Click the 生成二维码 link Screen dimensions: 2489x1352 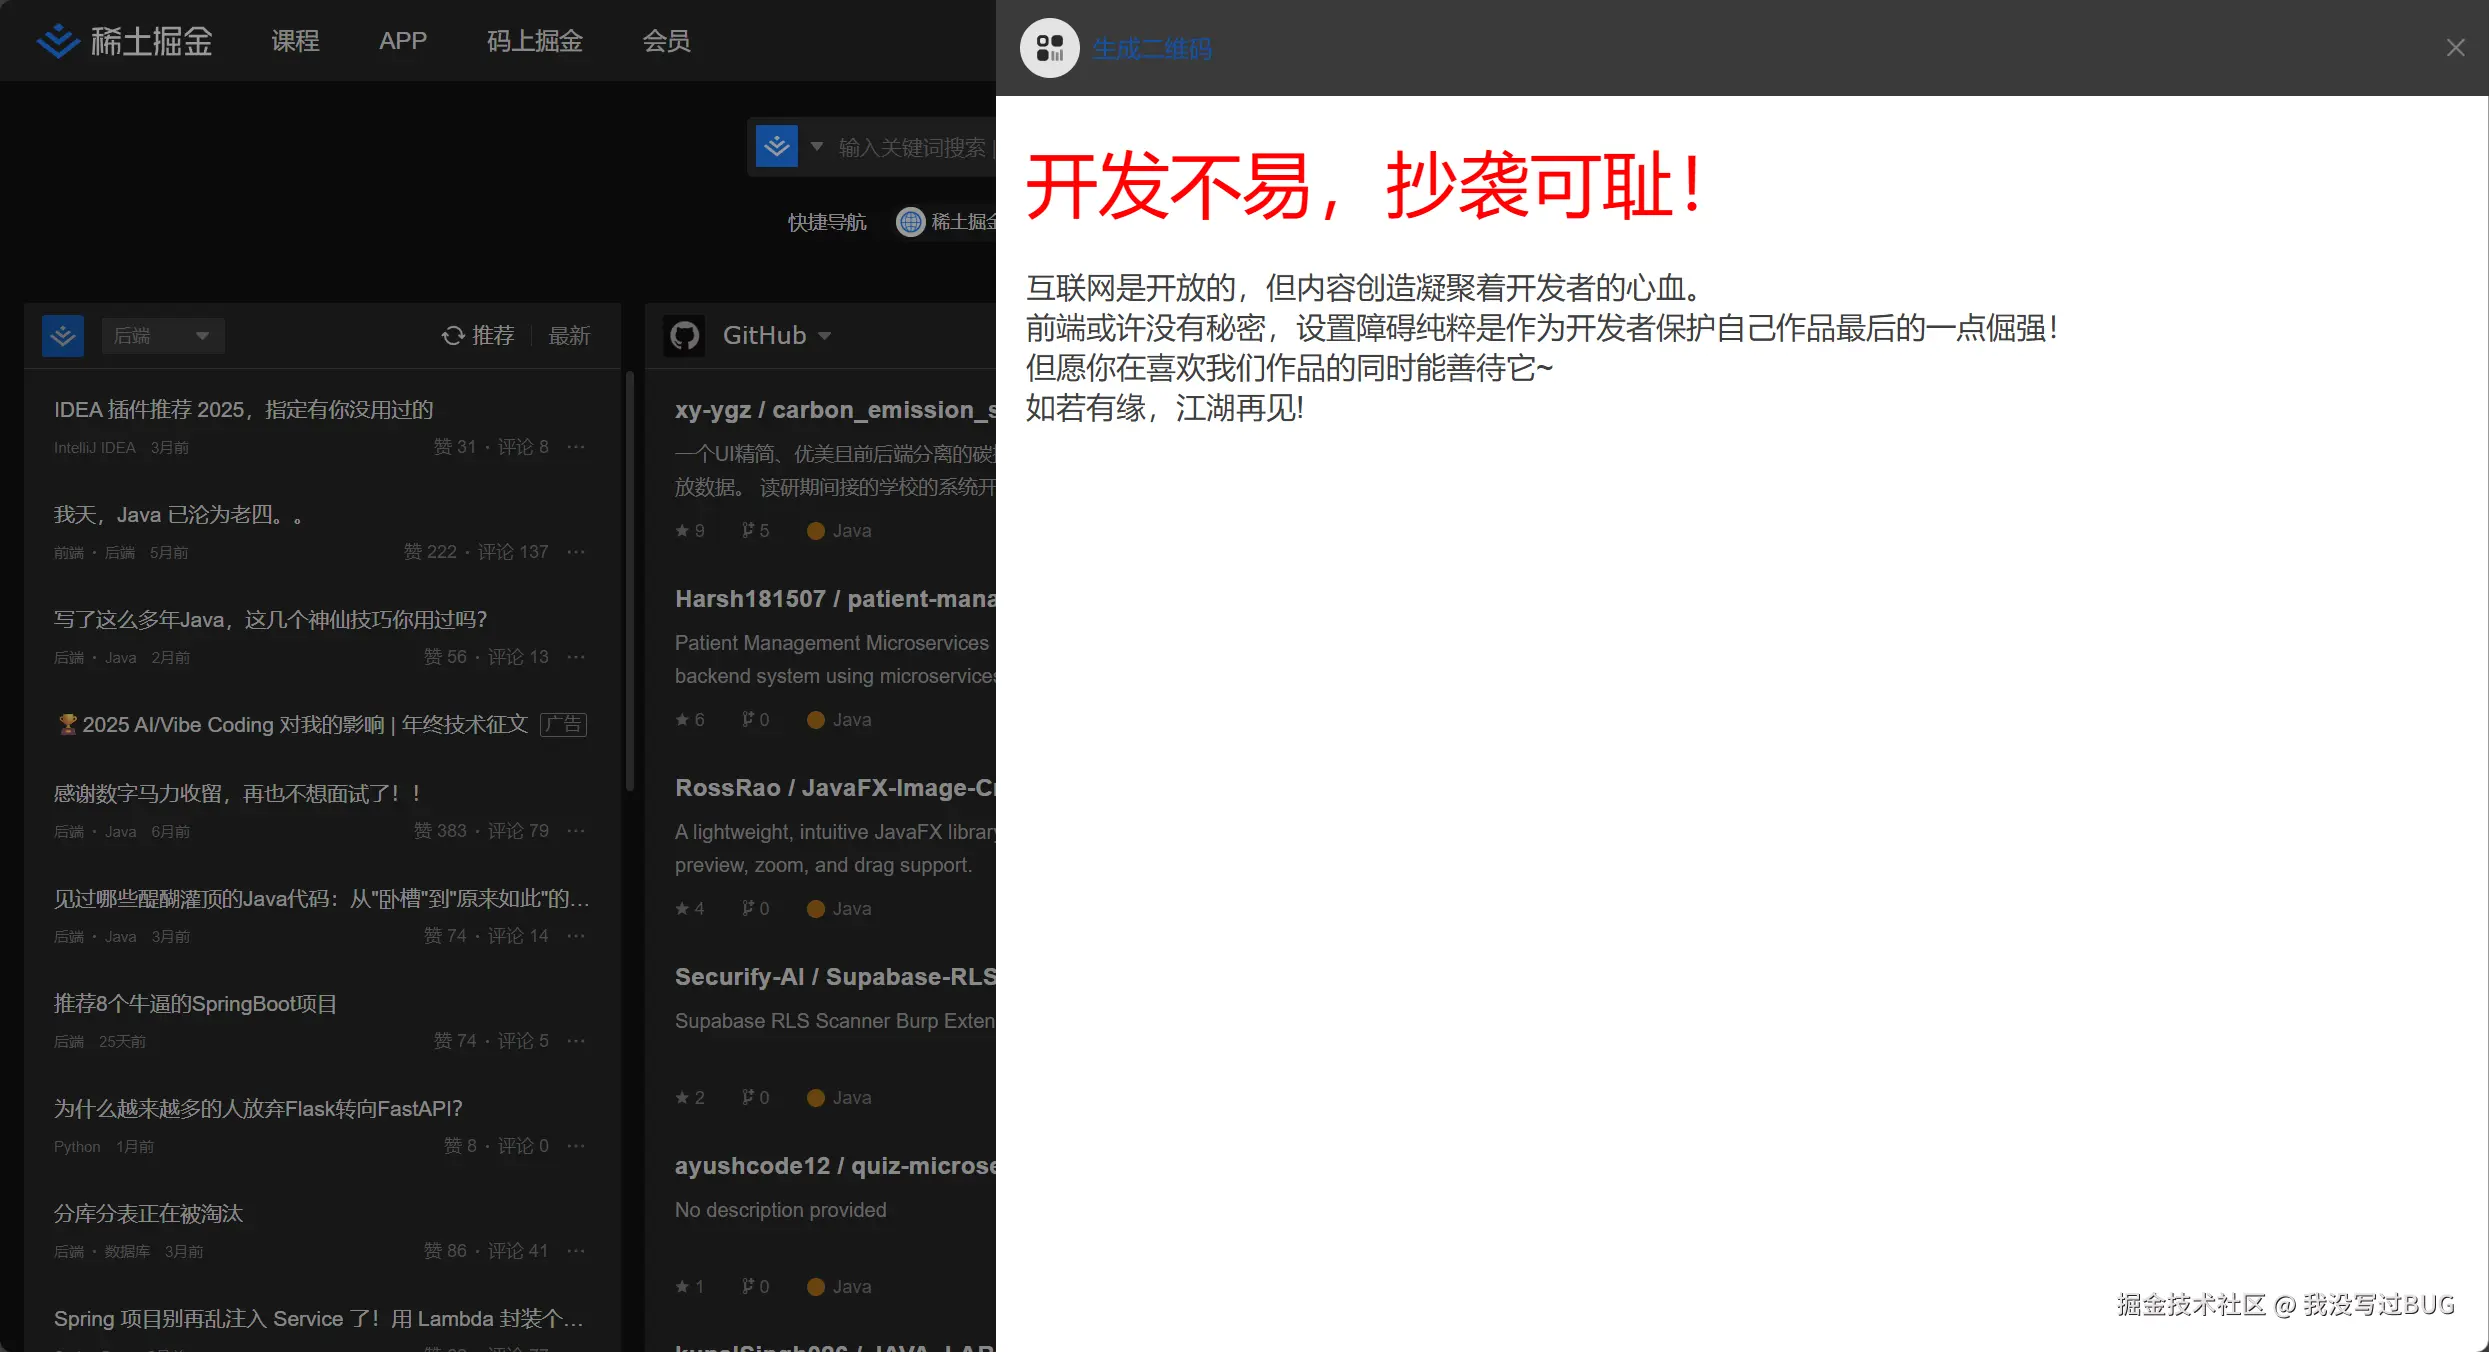(x=1151, y=47)
